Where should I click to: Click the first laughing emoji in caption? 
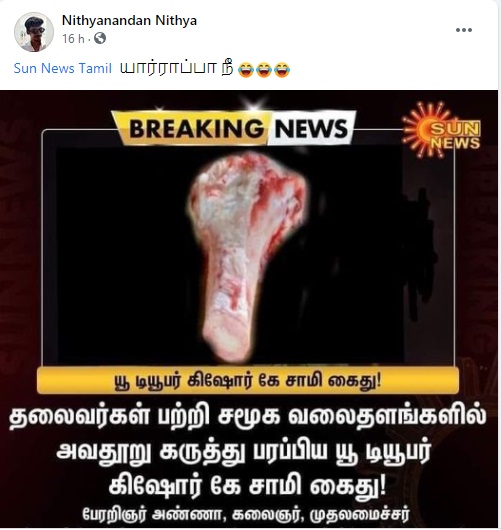[246, 70]
